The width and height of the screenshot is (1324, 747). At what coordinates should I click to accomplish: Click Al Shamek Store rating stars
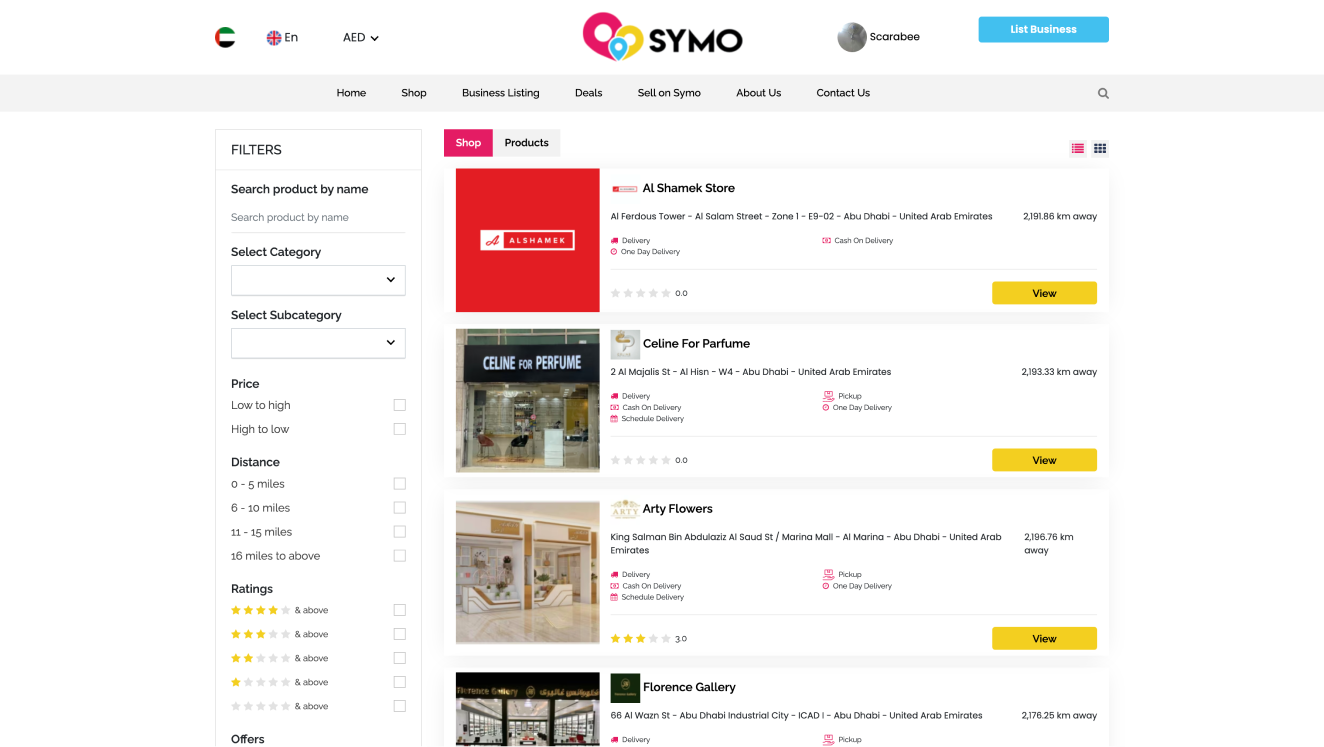point(641,293)
